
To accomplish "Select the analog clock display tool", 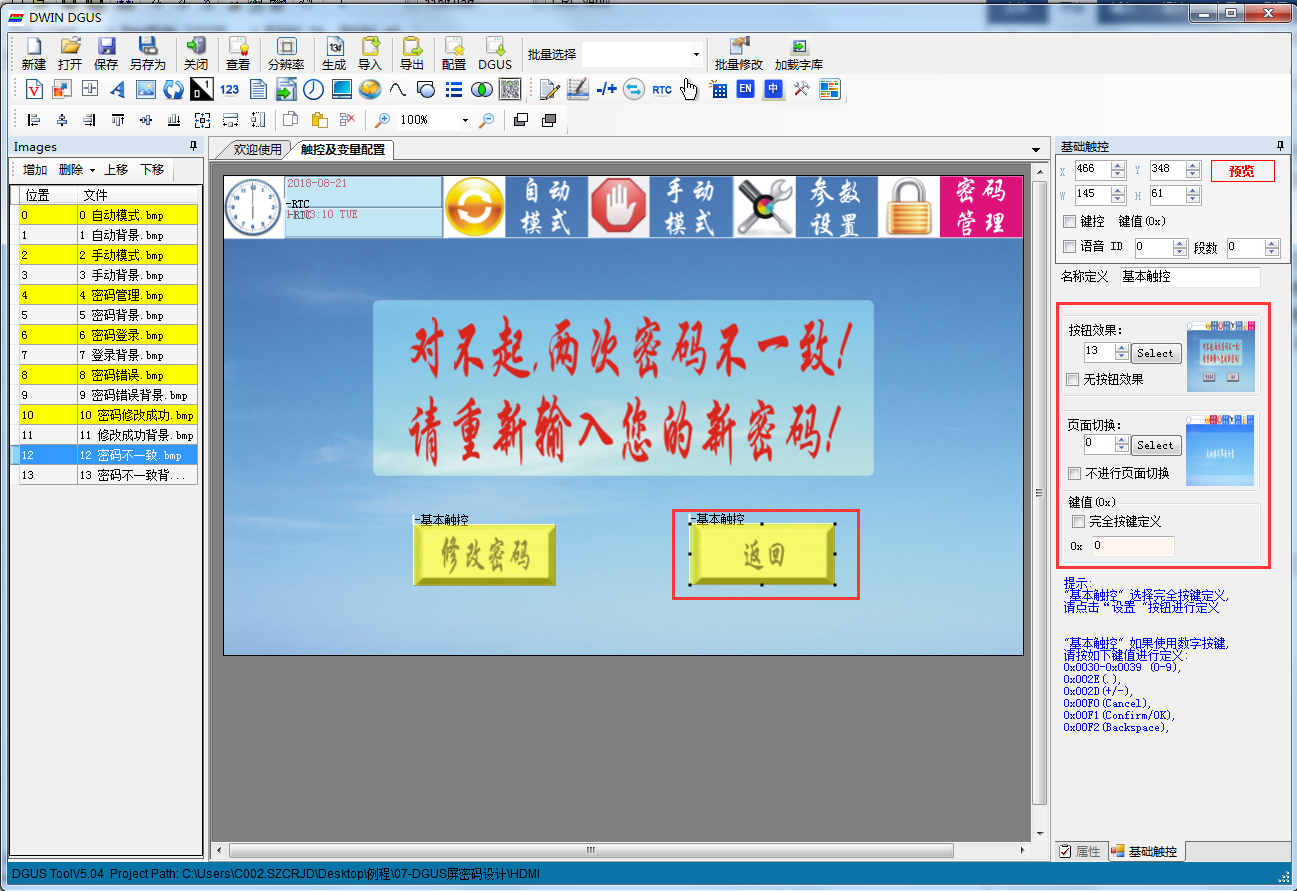I will 314,90.
